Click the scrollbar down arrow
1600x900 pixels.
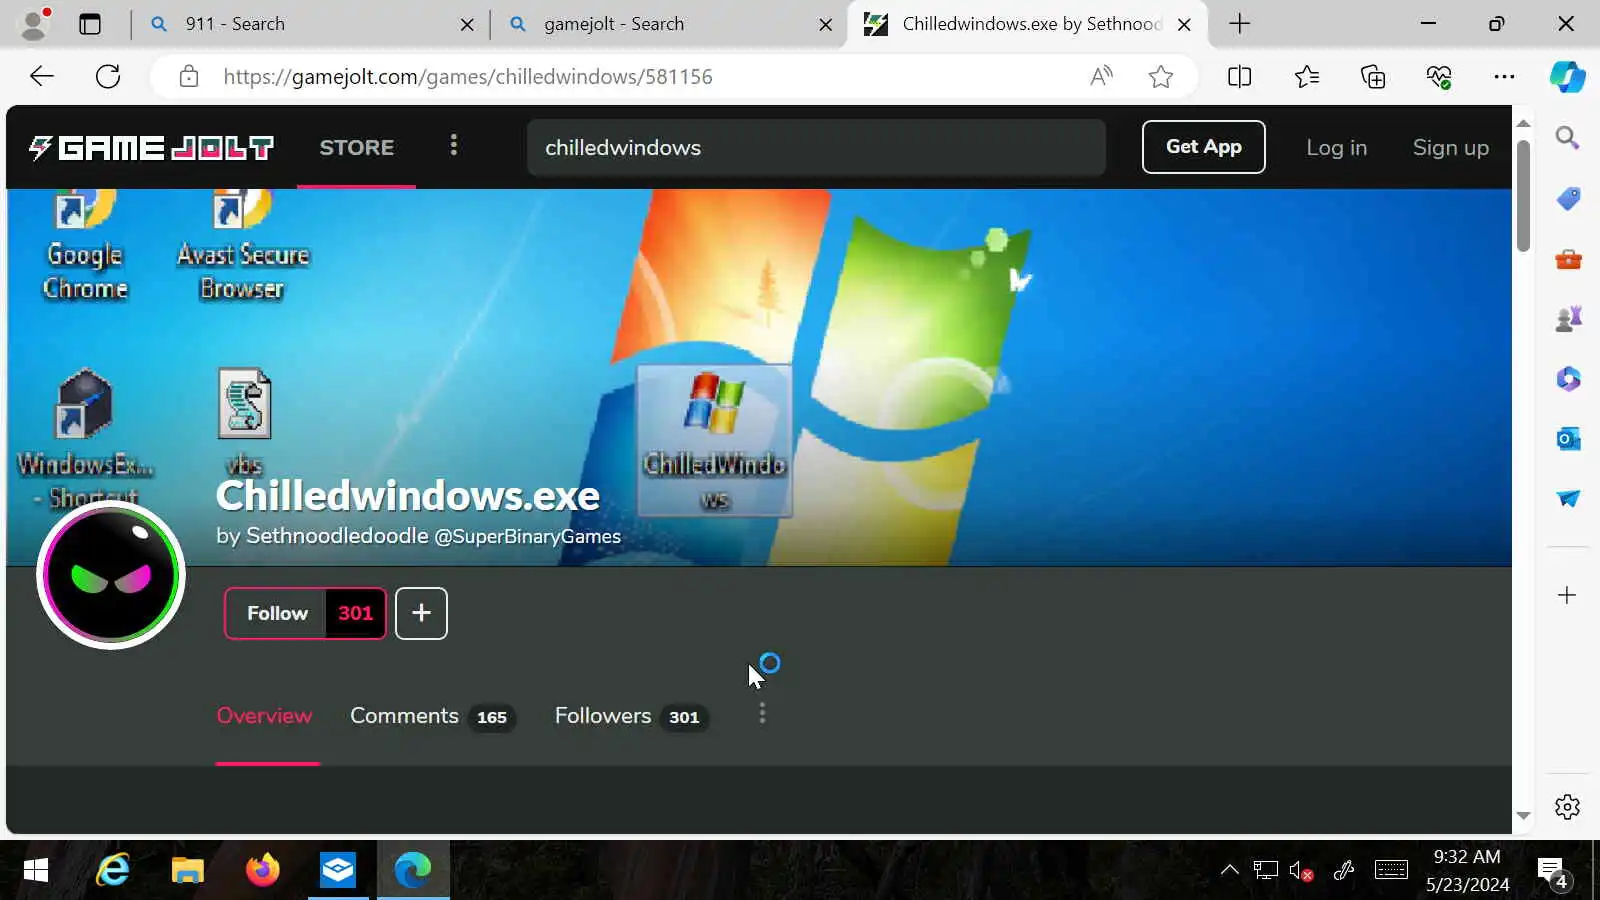[1523, 816]
